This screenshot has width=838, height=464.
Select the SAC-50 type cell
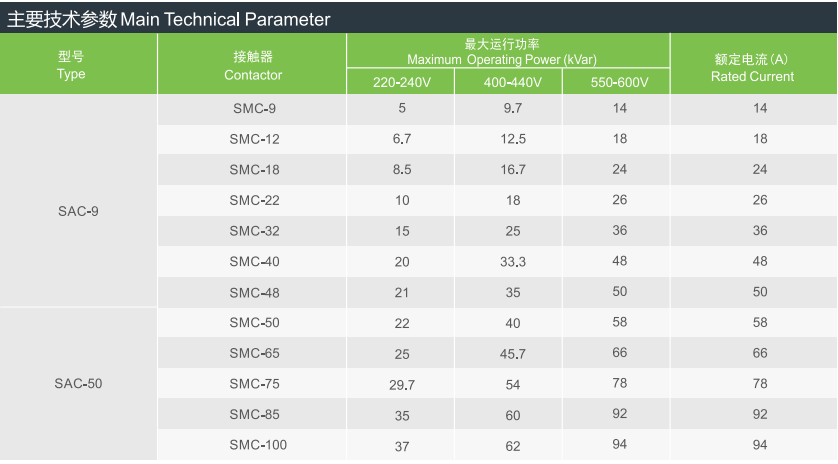[x=78, y=383]
